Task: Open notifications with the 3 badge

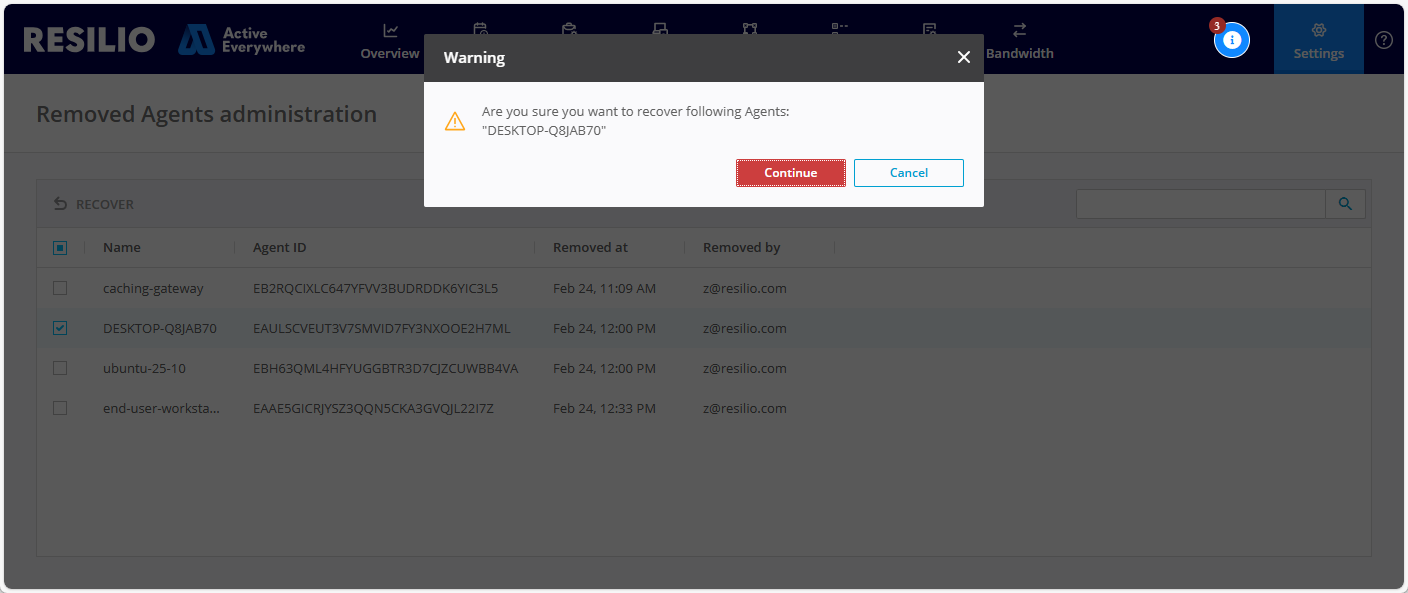Action: pyautogui.click(x=1231, y=40)
